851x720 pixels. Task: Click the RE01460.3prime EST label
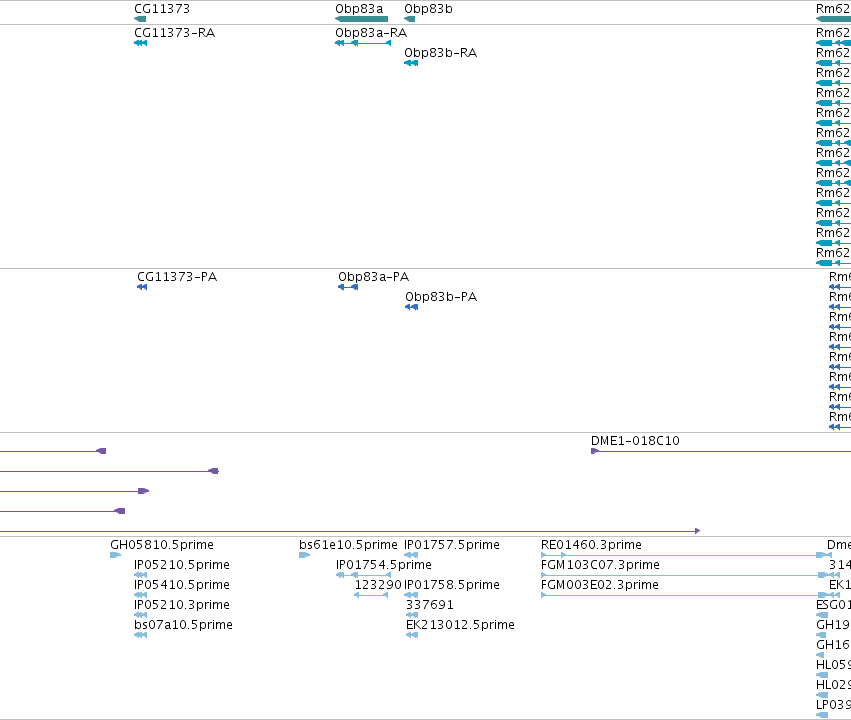(592, 545)
